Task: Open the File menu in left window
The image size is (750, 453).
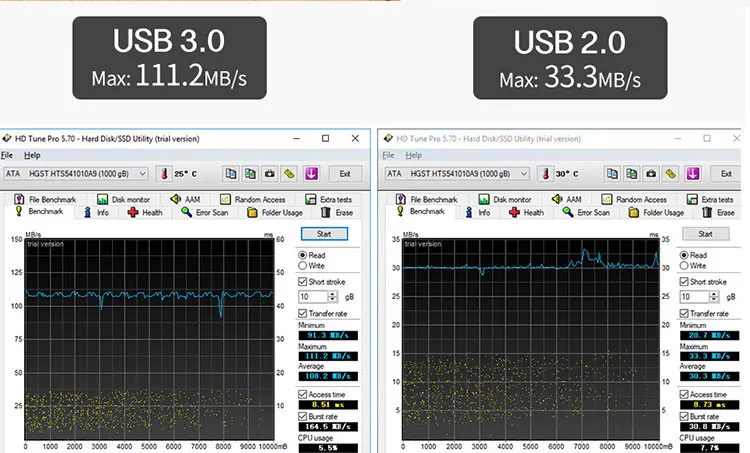Action: tap(7, 156)
